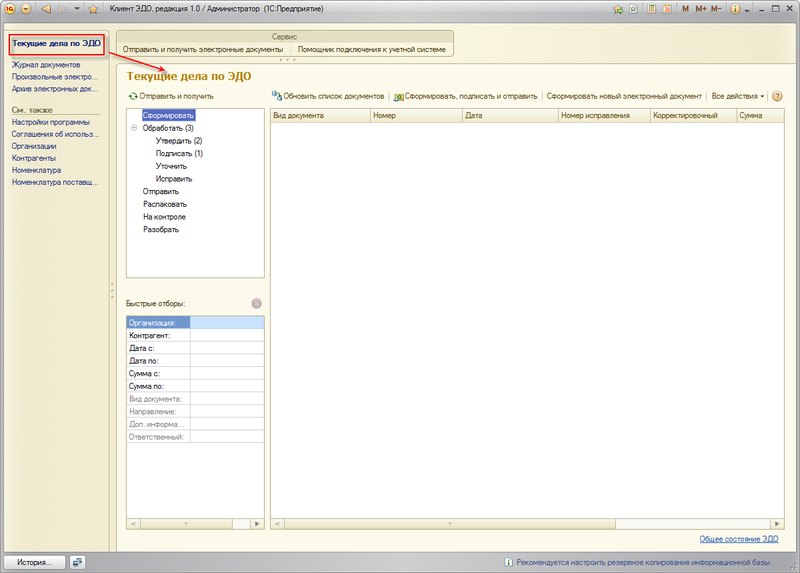This screenshot has height=573, width=800.
Task: Click the info 'i' icon in title bar
Action: (736, 8)
